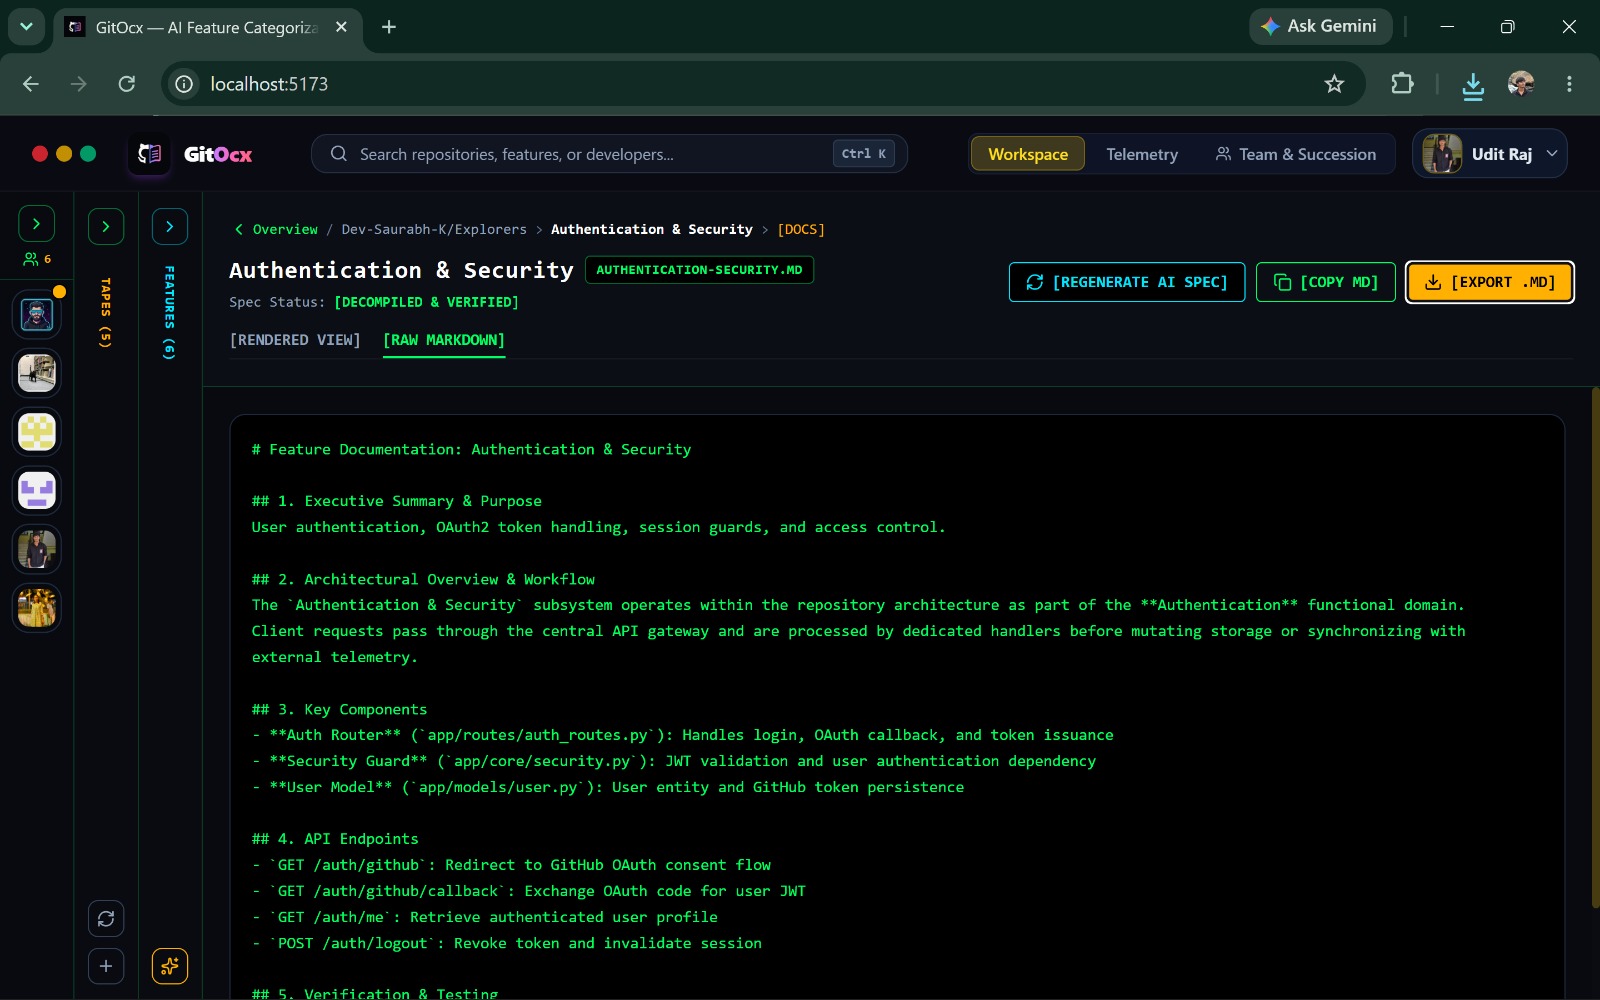Click the repository search field
The width and height of the screenshot is (1600, 1000).
610,154
